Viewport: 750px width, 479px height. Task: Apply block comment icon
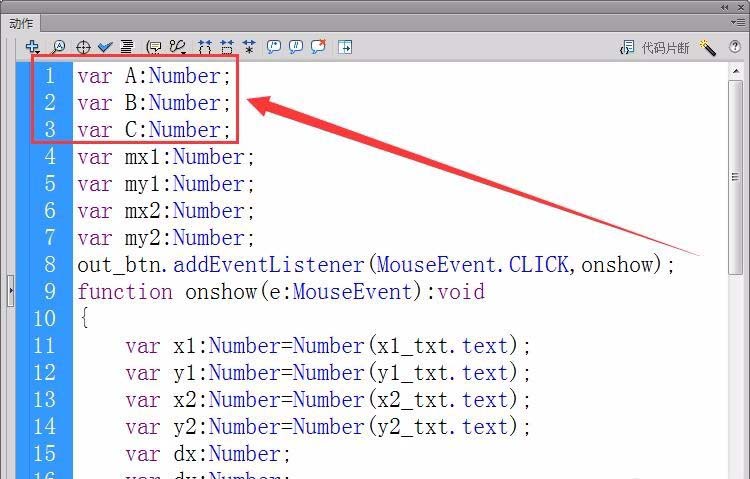tap(274, 47)
